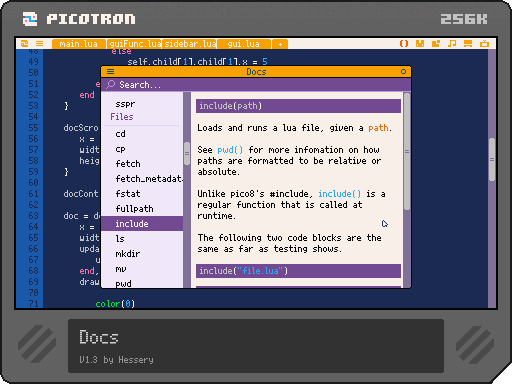Click line number 49 in the gutter
The width and height of the screenshot is (512, 384).
(33, 62)
